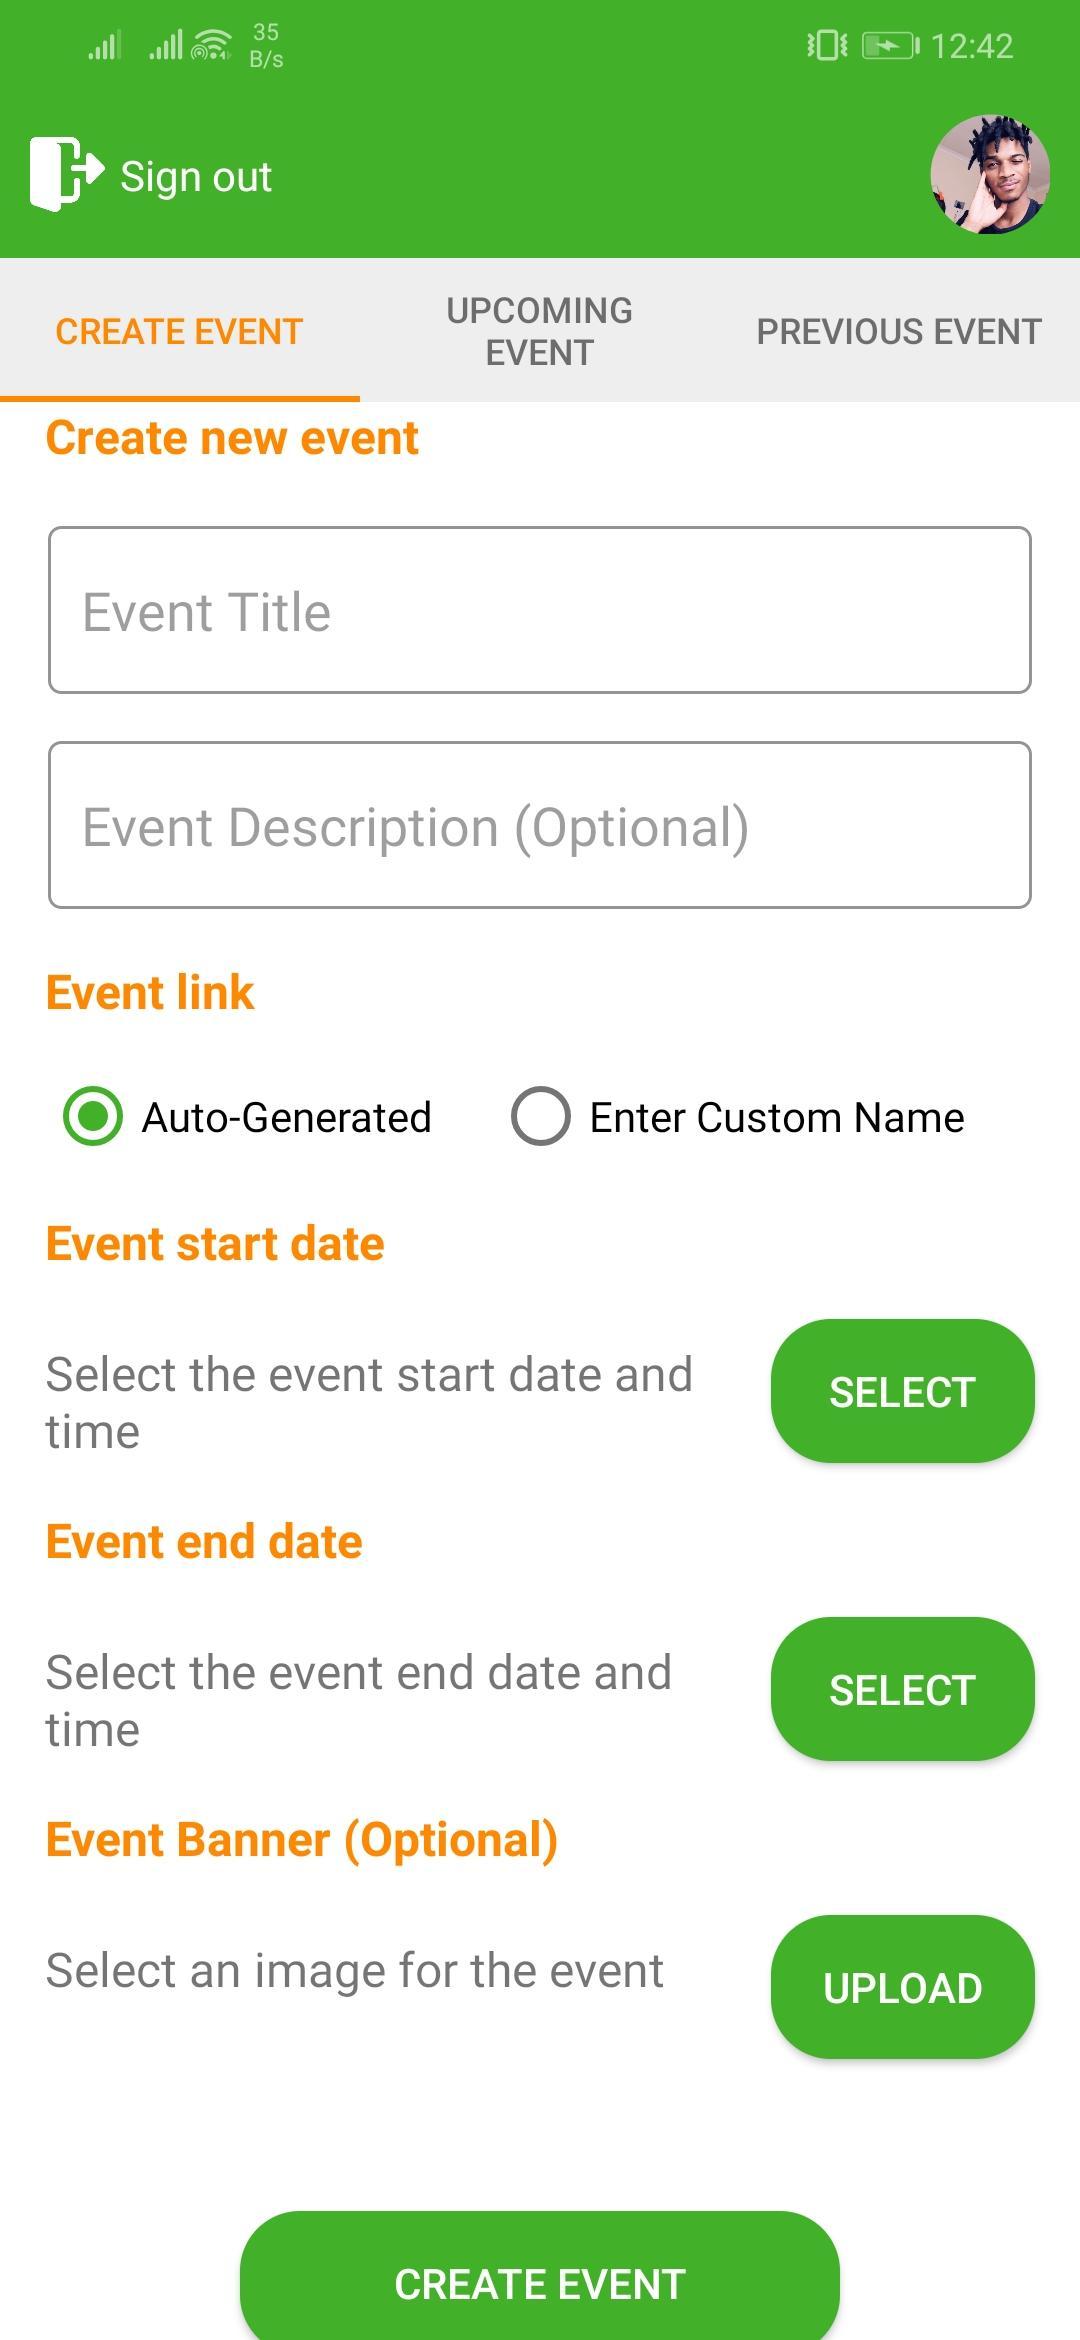Select the event start date
The image size is (1080, 2340).
click(903, 1391)
